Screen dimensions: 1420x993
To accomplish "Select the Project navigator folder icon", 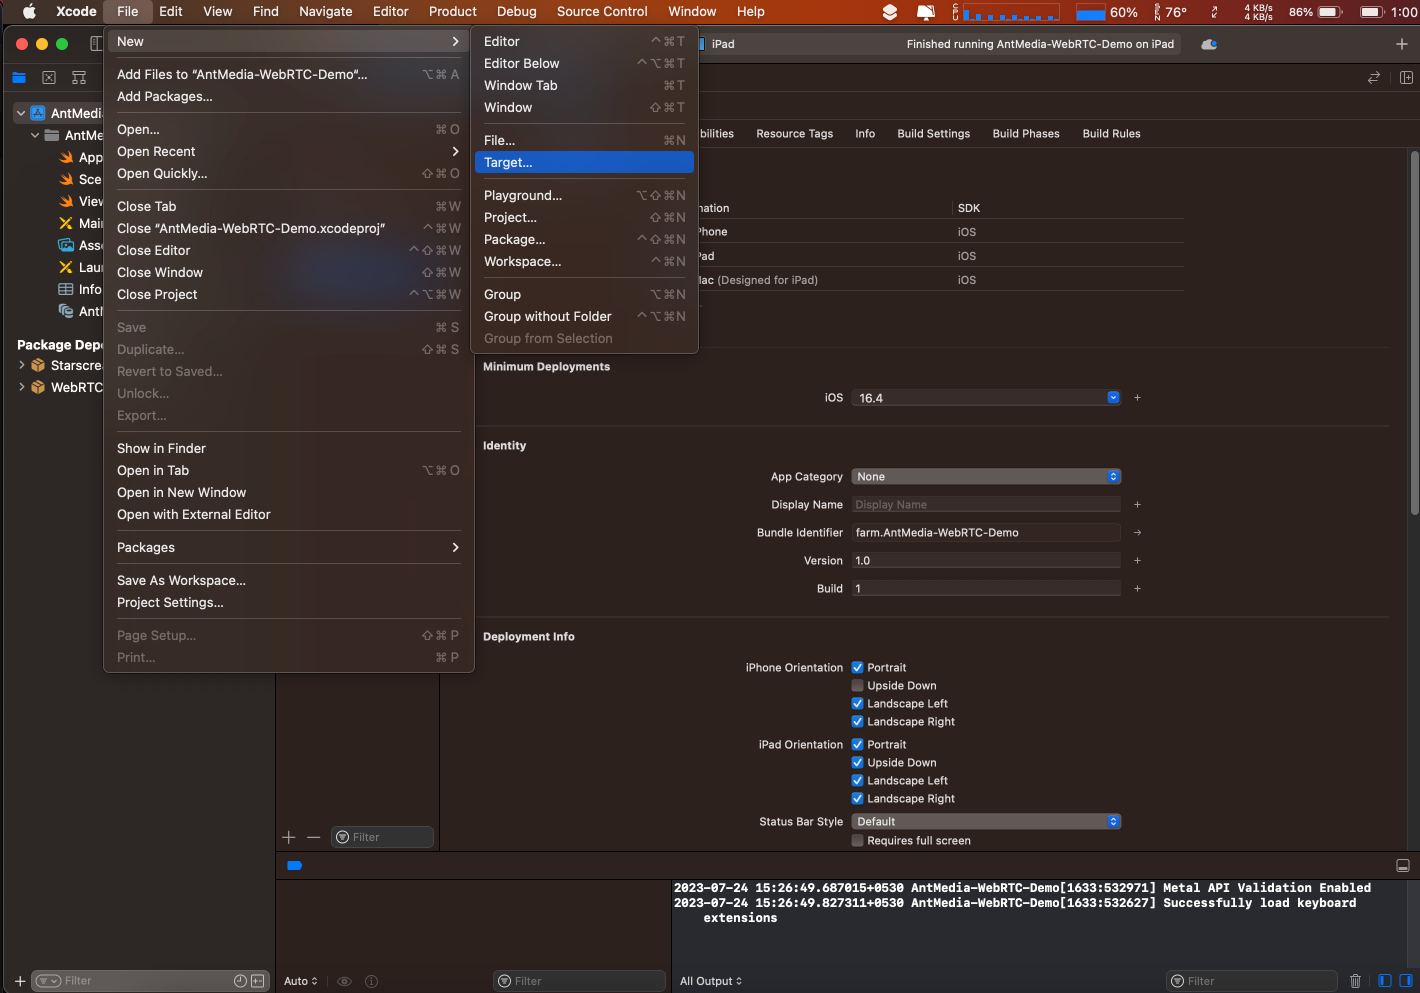I will (19, 77).
